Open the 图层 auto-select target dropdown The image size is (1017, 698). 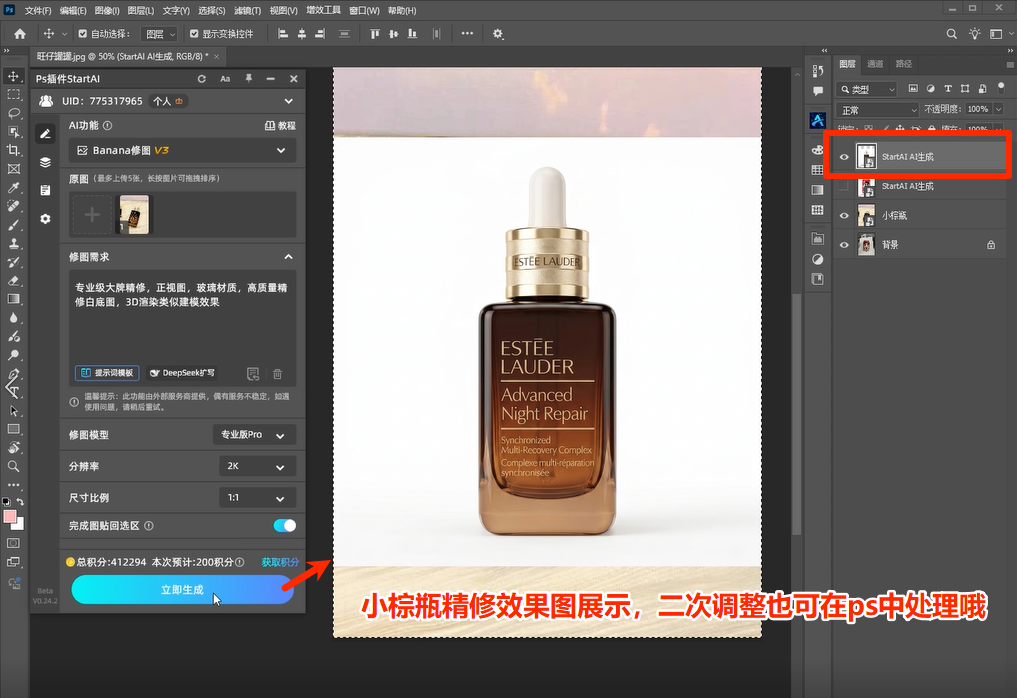click(159, 34)
